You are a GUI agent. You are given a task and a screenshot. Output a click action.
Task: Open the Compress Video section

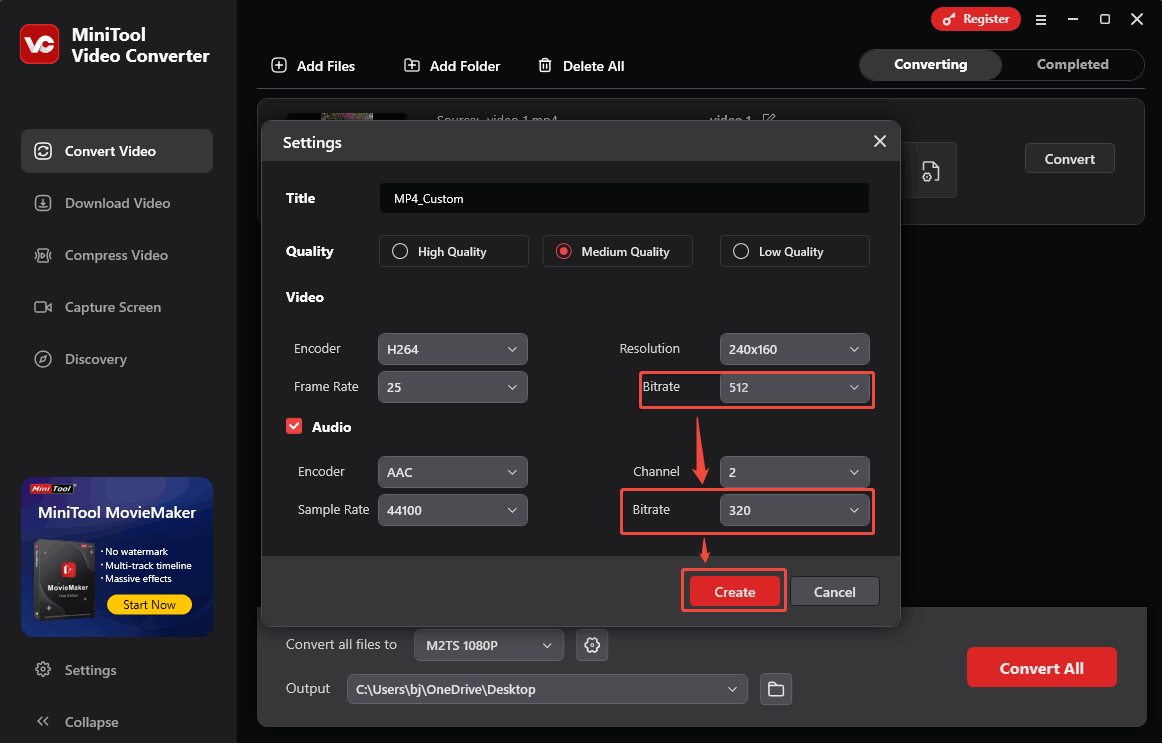(117, 255)
